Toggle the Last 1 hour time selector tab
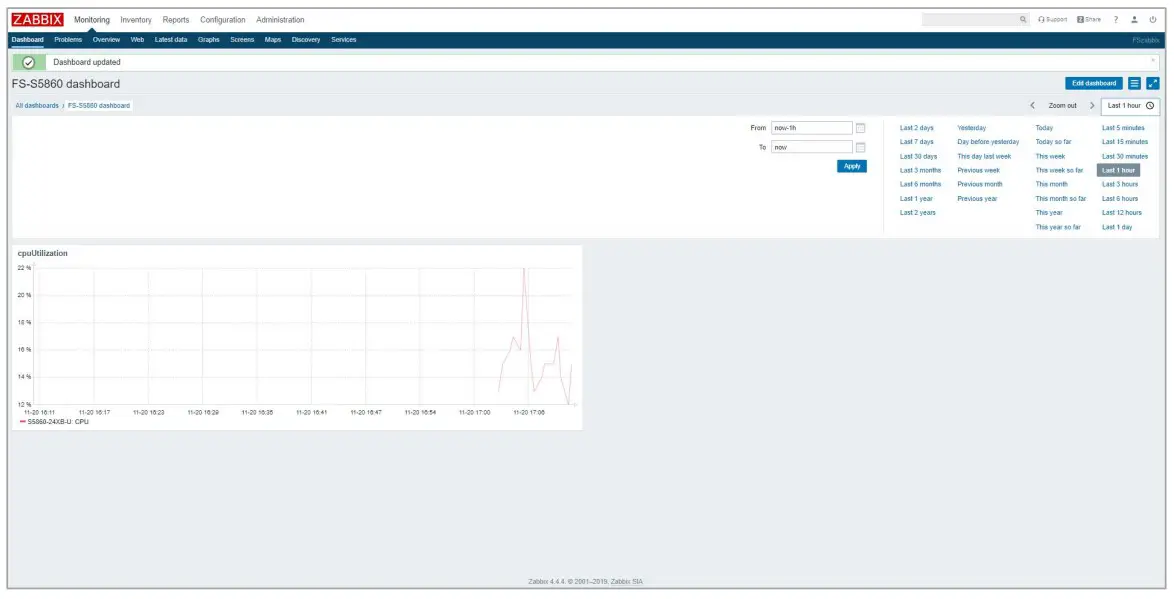Image resolution: width=1174 pixels, height=599 pixels. tap(1130, 106)
